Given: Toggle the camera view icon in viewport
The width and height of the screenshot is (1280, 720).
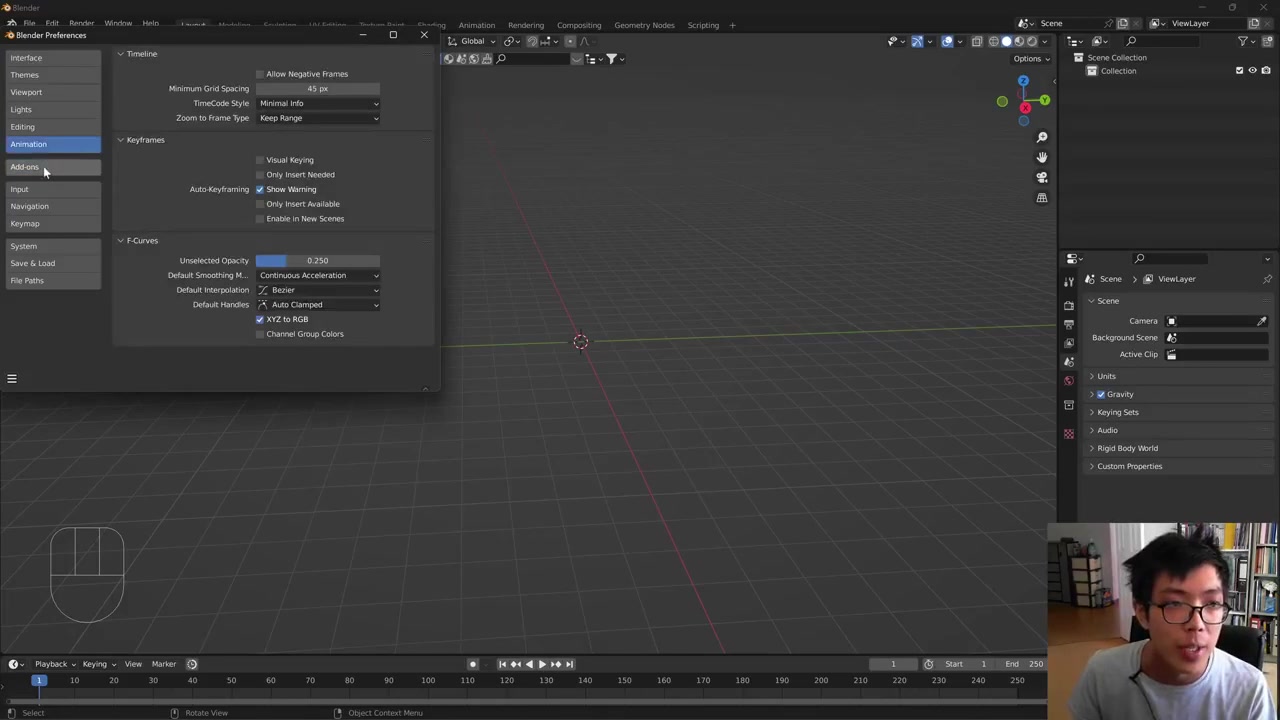Looking at the screenshot, I should coord(1041,177).
